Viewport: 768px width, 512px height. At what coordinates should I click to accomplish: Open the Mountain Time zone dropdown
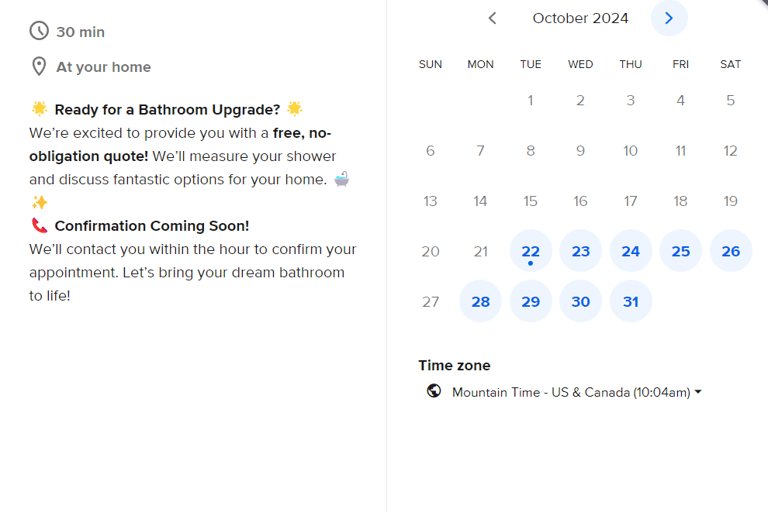pos(570,392)
